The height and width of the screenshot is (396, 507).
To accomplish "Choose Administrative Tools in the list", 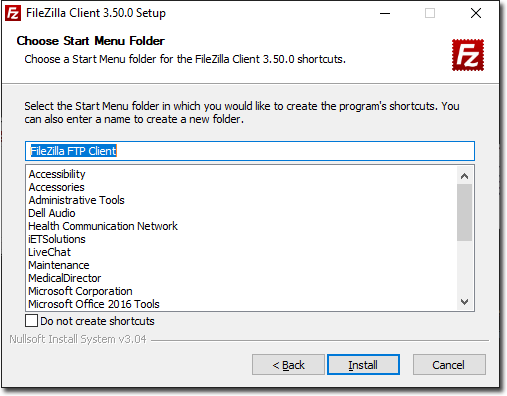I will coord(76,200).
